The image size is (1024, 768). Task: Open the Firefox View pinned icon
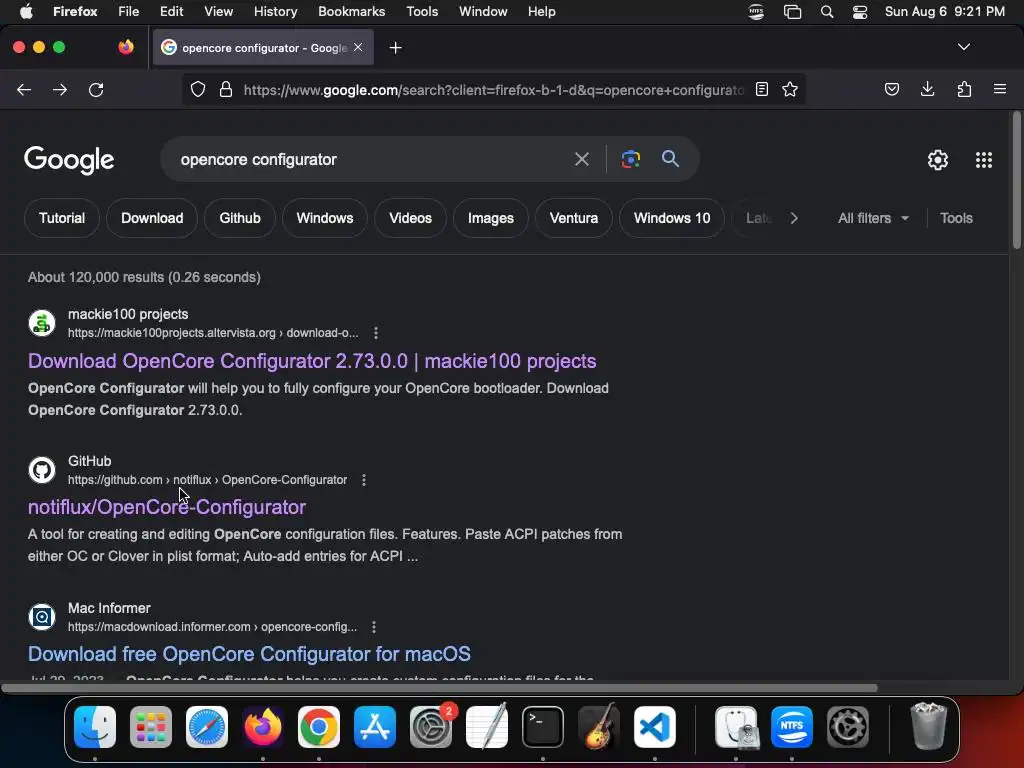(126, 47)
